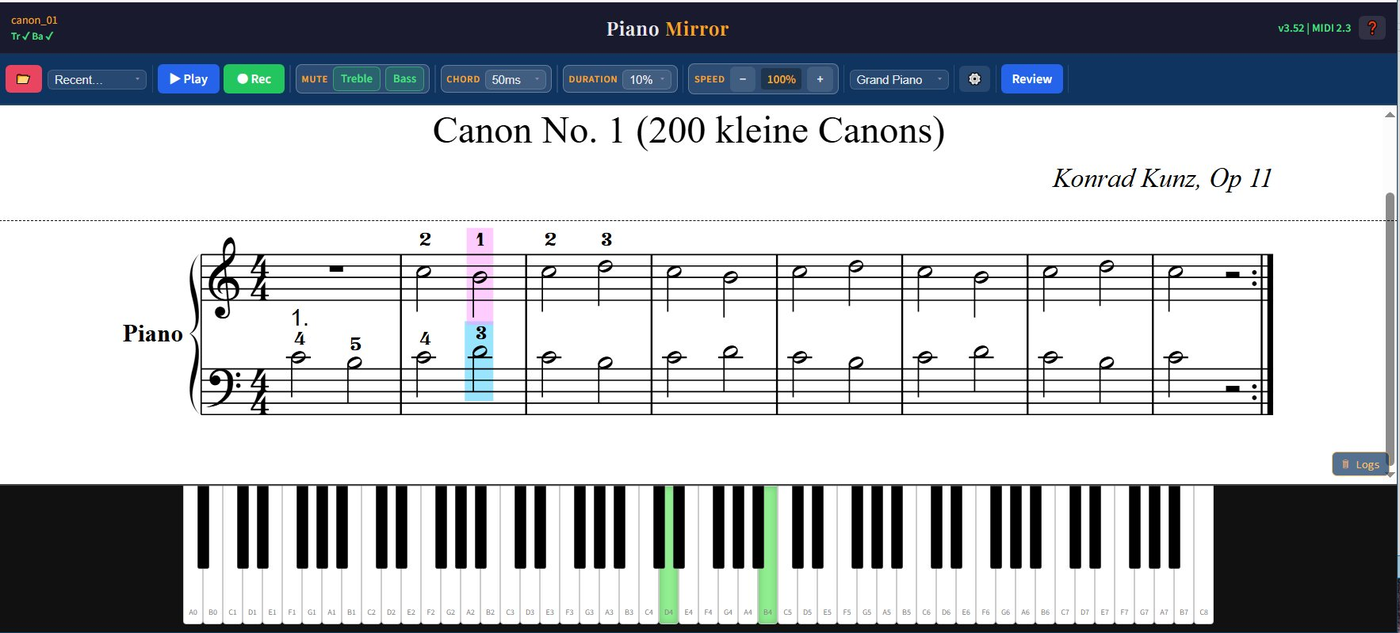1400x633 pixels.
Task: Open the Chord 50ms dropdown
Action: pos(516,79)
